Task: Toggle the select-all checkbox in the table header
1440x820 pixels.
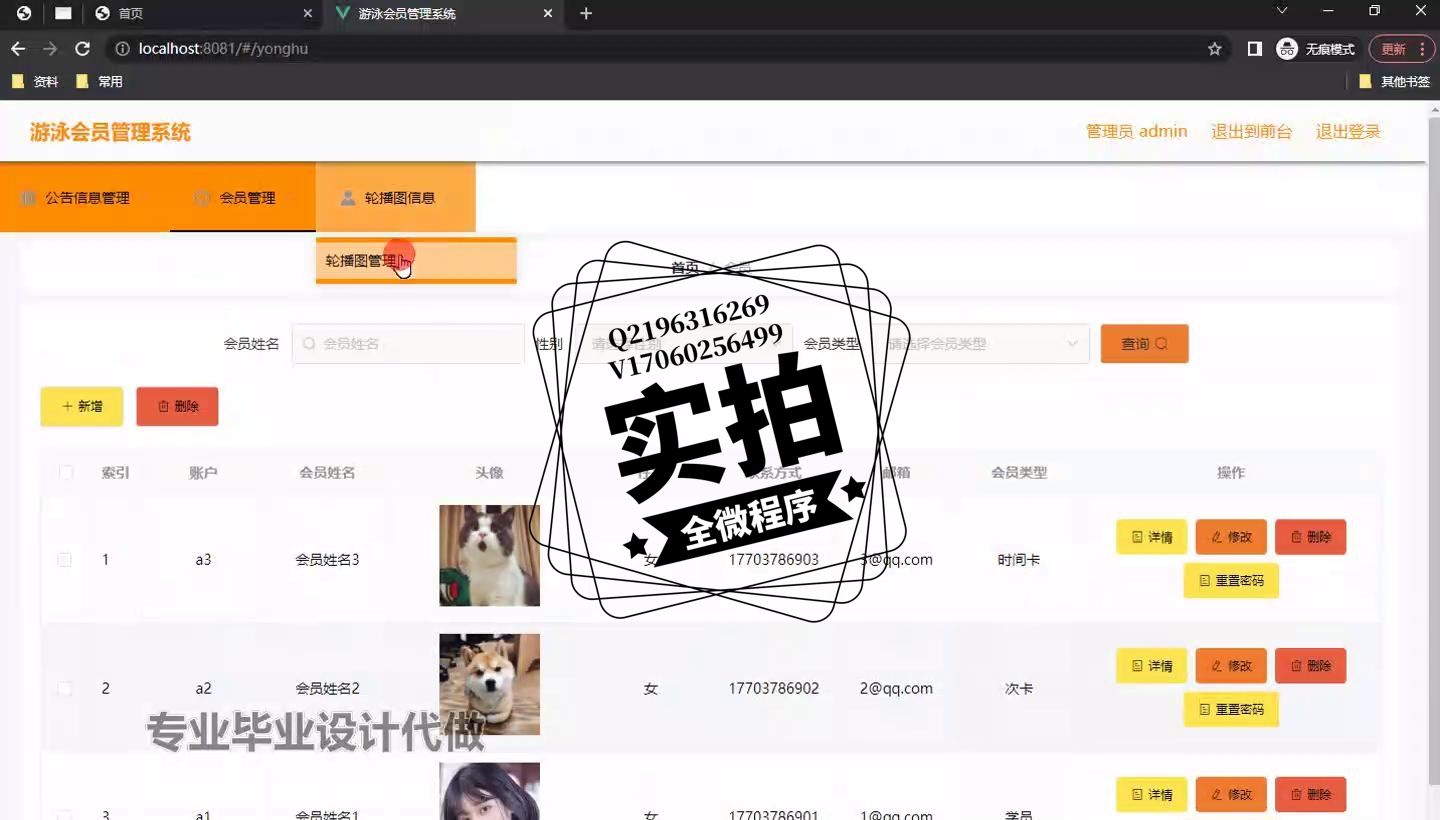Action: 65,473
